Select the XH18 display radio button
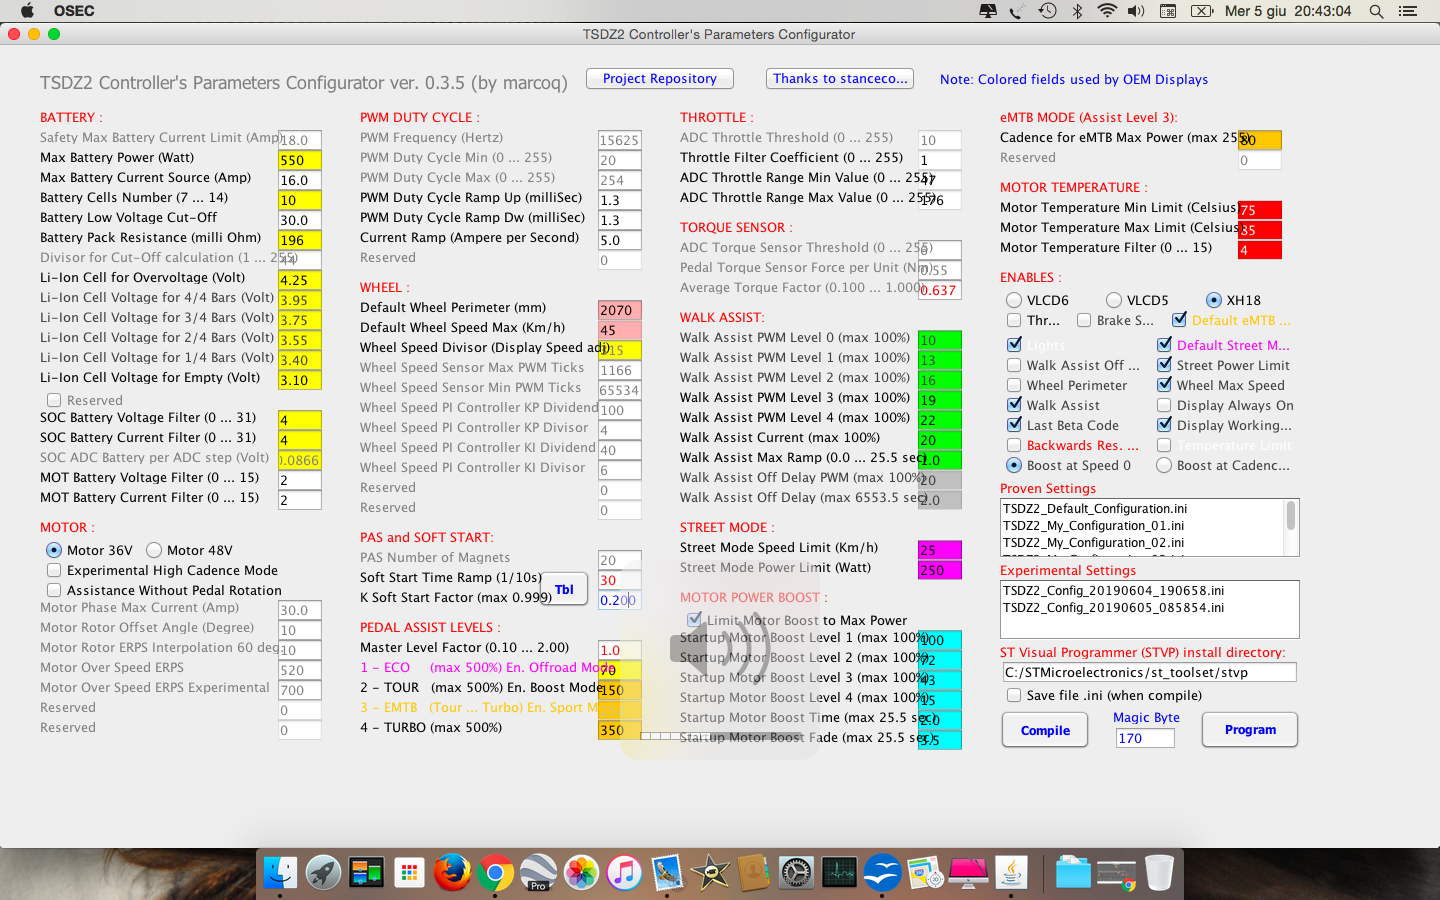Screen dimensions: 1440x900 point(1214,300)
